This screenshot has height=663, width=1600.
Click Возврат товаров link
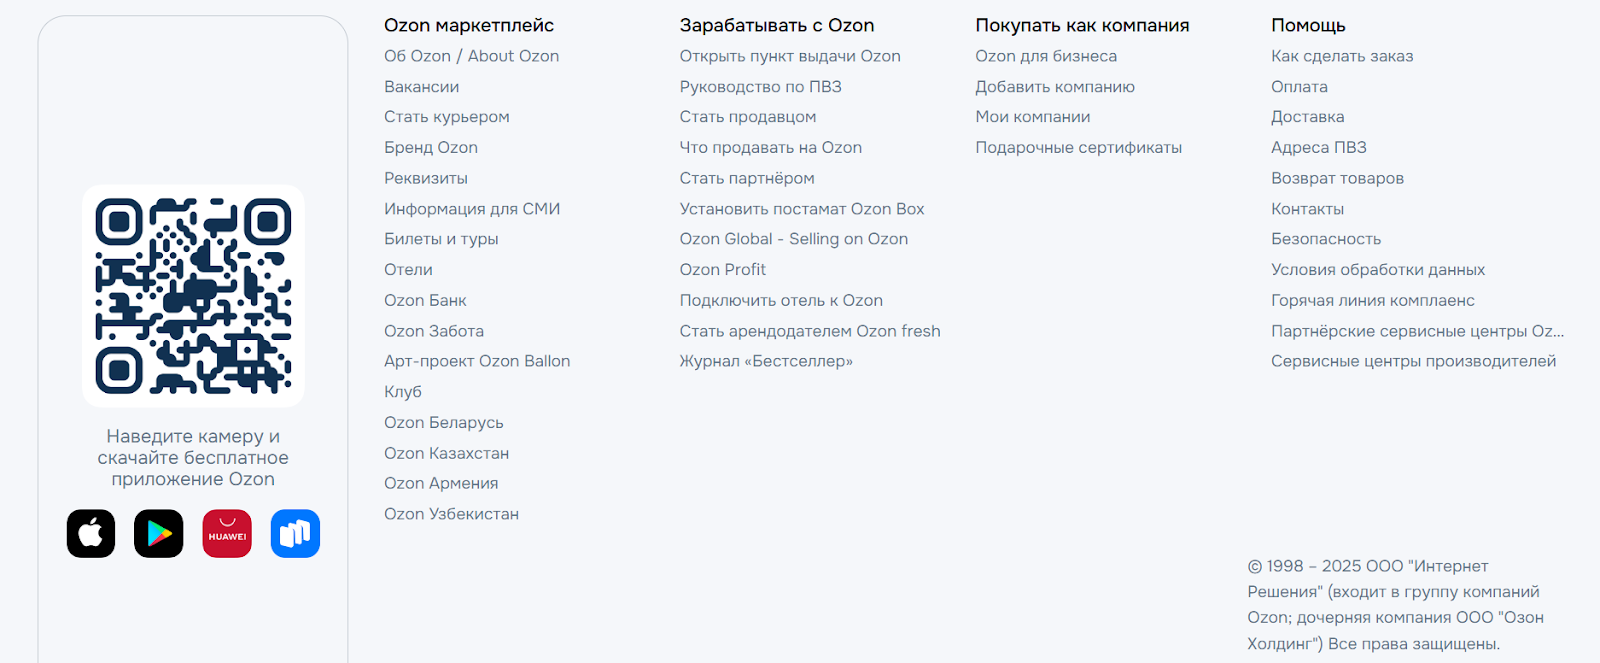point(1337,177)
